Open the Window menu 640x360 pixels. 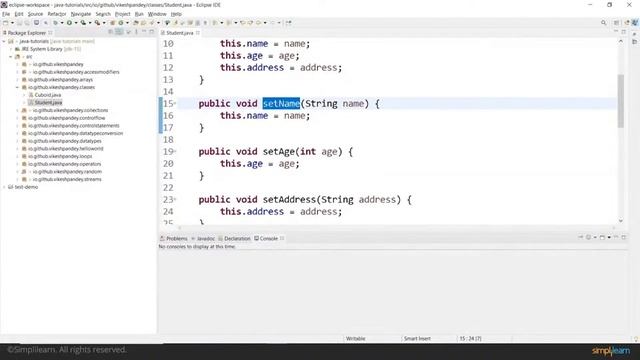(x=157, y=14)
